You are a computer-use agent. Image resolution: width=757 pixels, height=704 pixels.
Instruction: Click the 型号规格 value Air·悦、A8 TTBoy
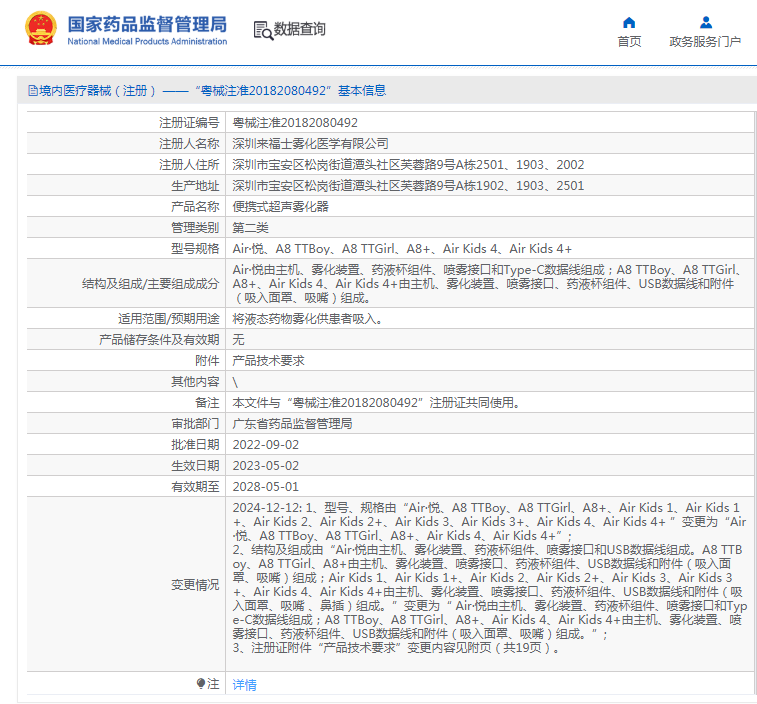tap(402, 249)
